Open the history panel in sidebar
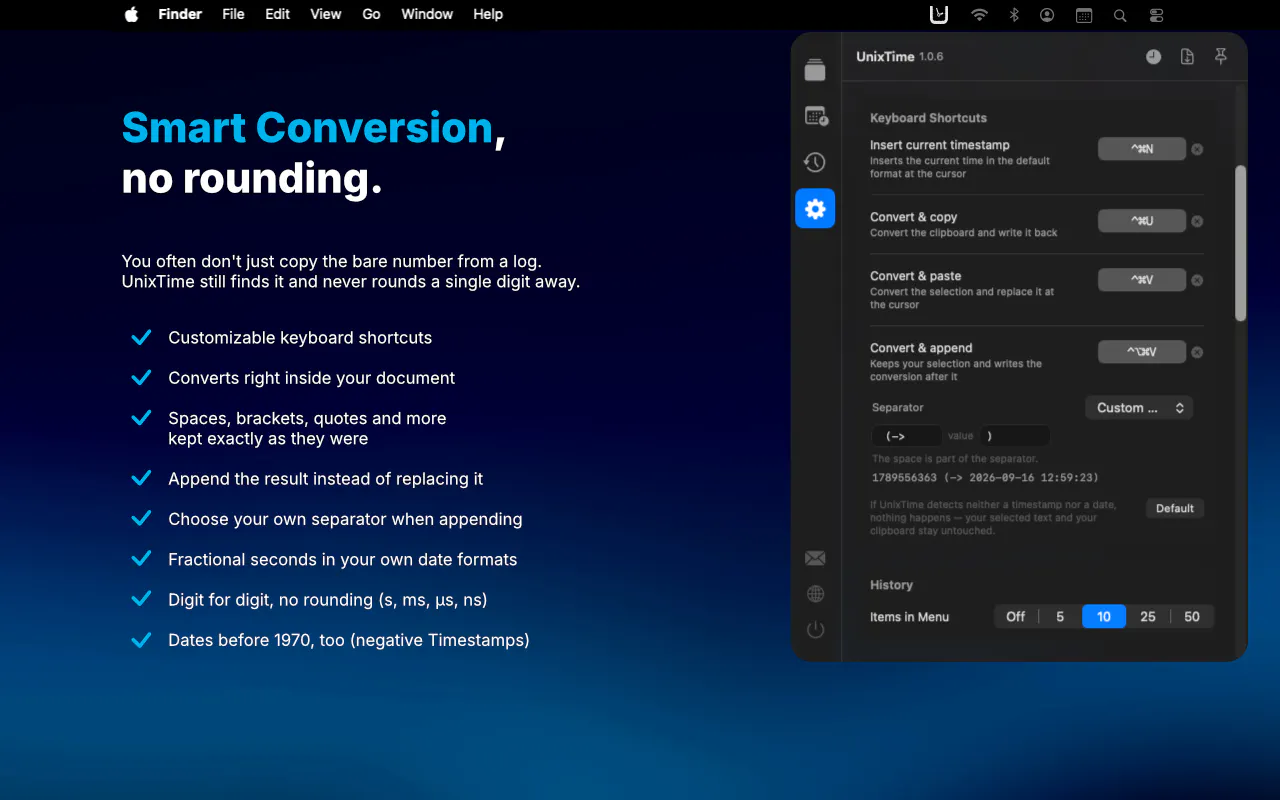This screenshot has height=800, width=1280. pos(815,162)
